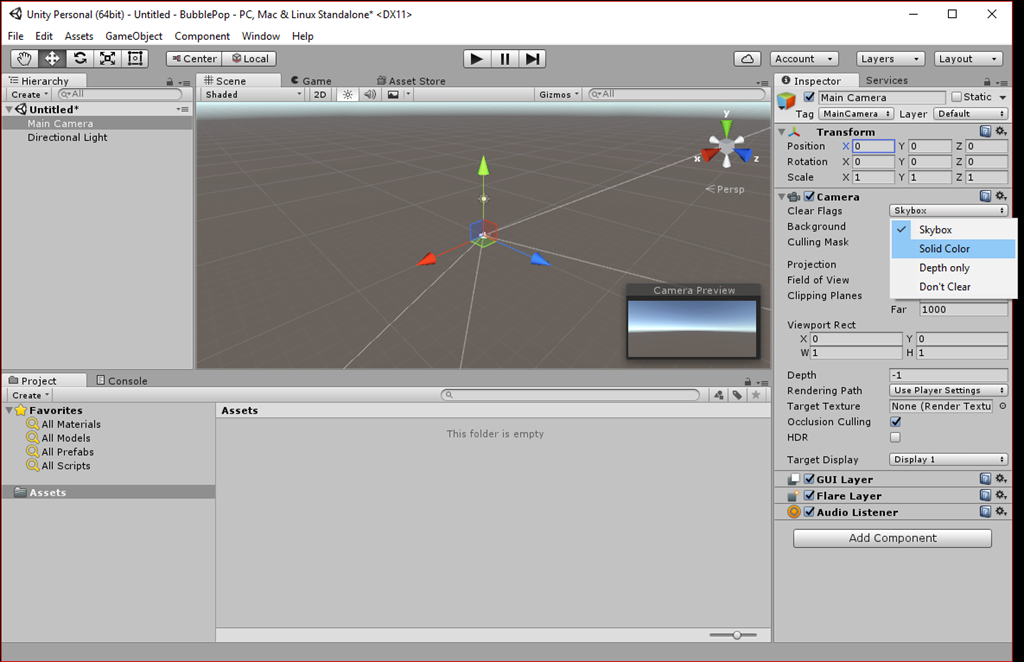
Task: Open Audio Listener gear menu
Action: pos(1000,511)
